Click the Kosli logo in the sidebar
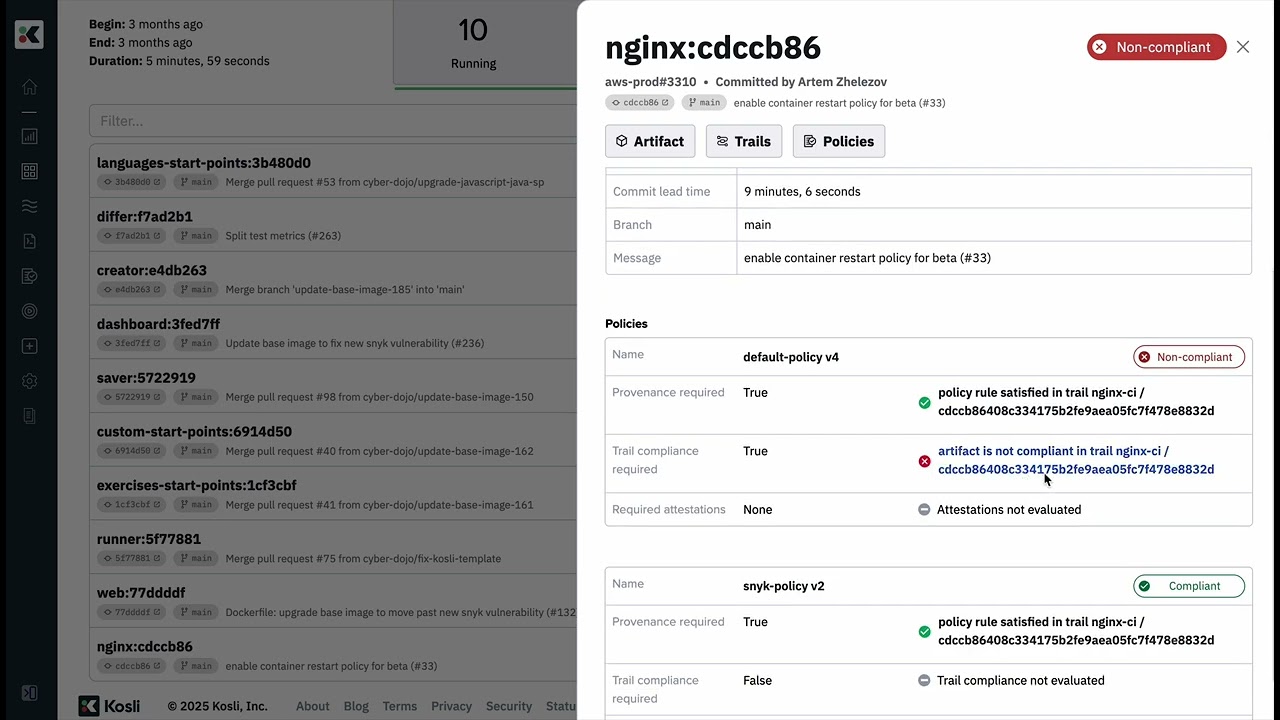 pyautogui.click(x=29, y=35)
